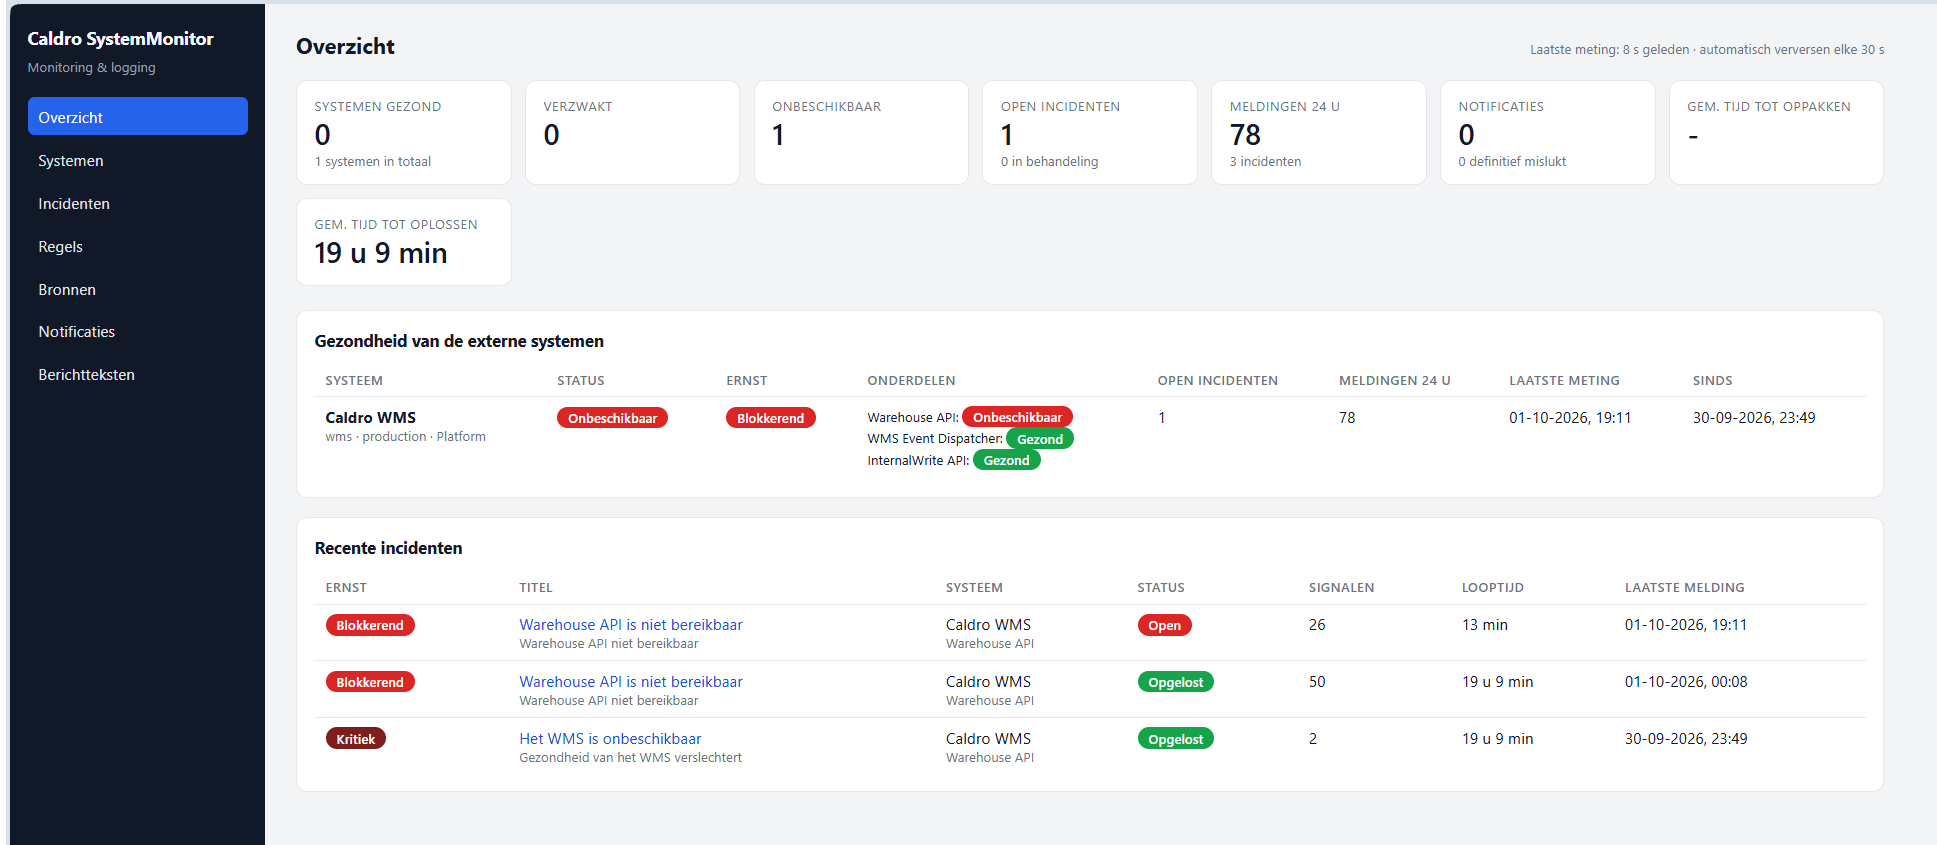This screenshot has height=845, width=1937.
Task: Click the Laatste meting value 01-10-2026, 19:11 in health table
Action: coord(1570,418)
